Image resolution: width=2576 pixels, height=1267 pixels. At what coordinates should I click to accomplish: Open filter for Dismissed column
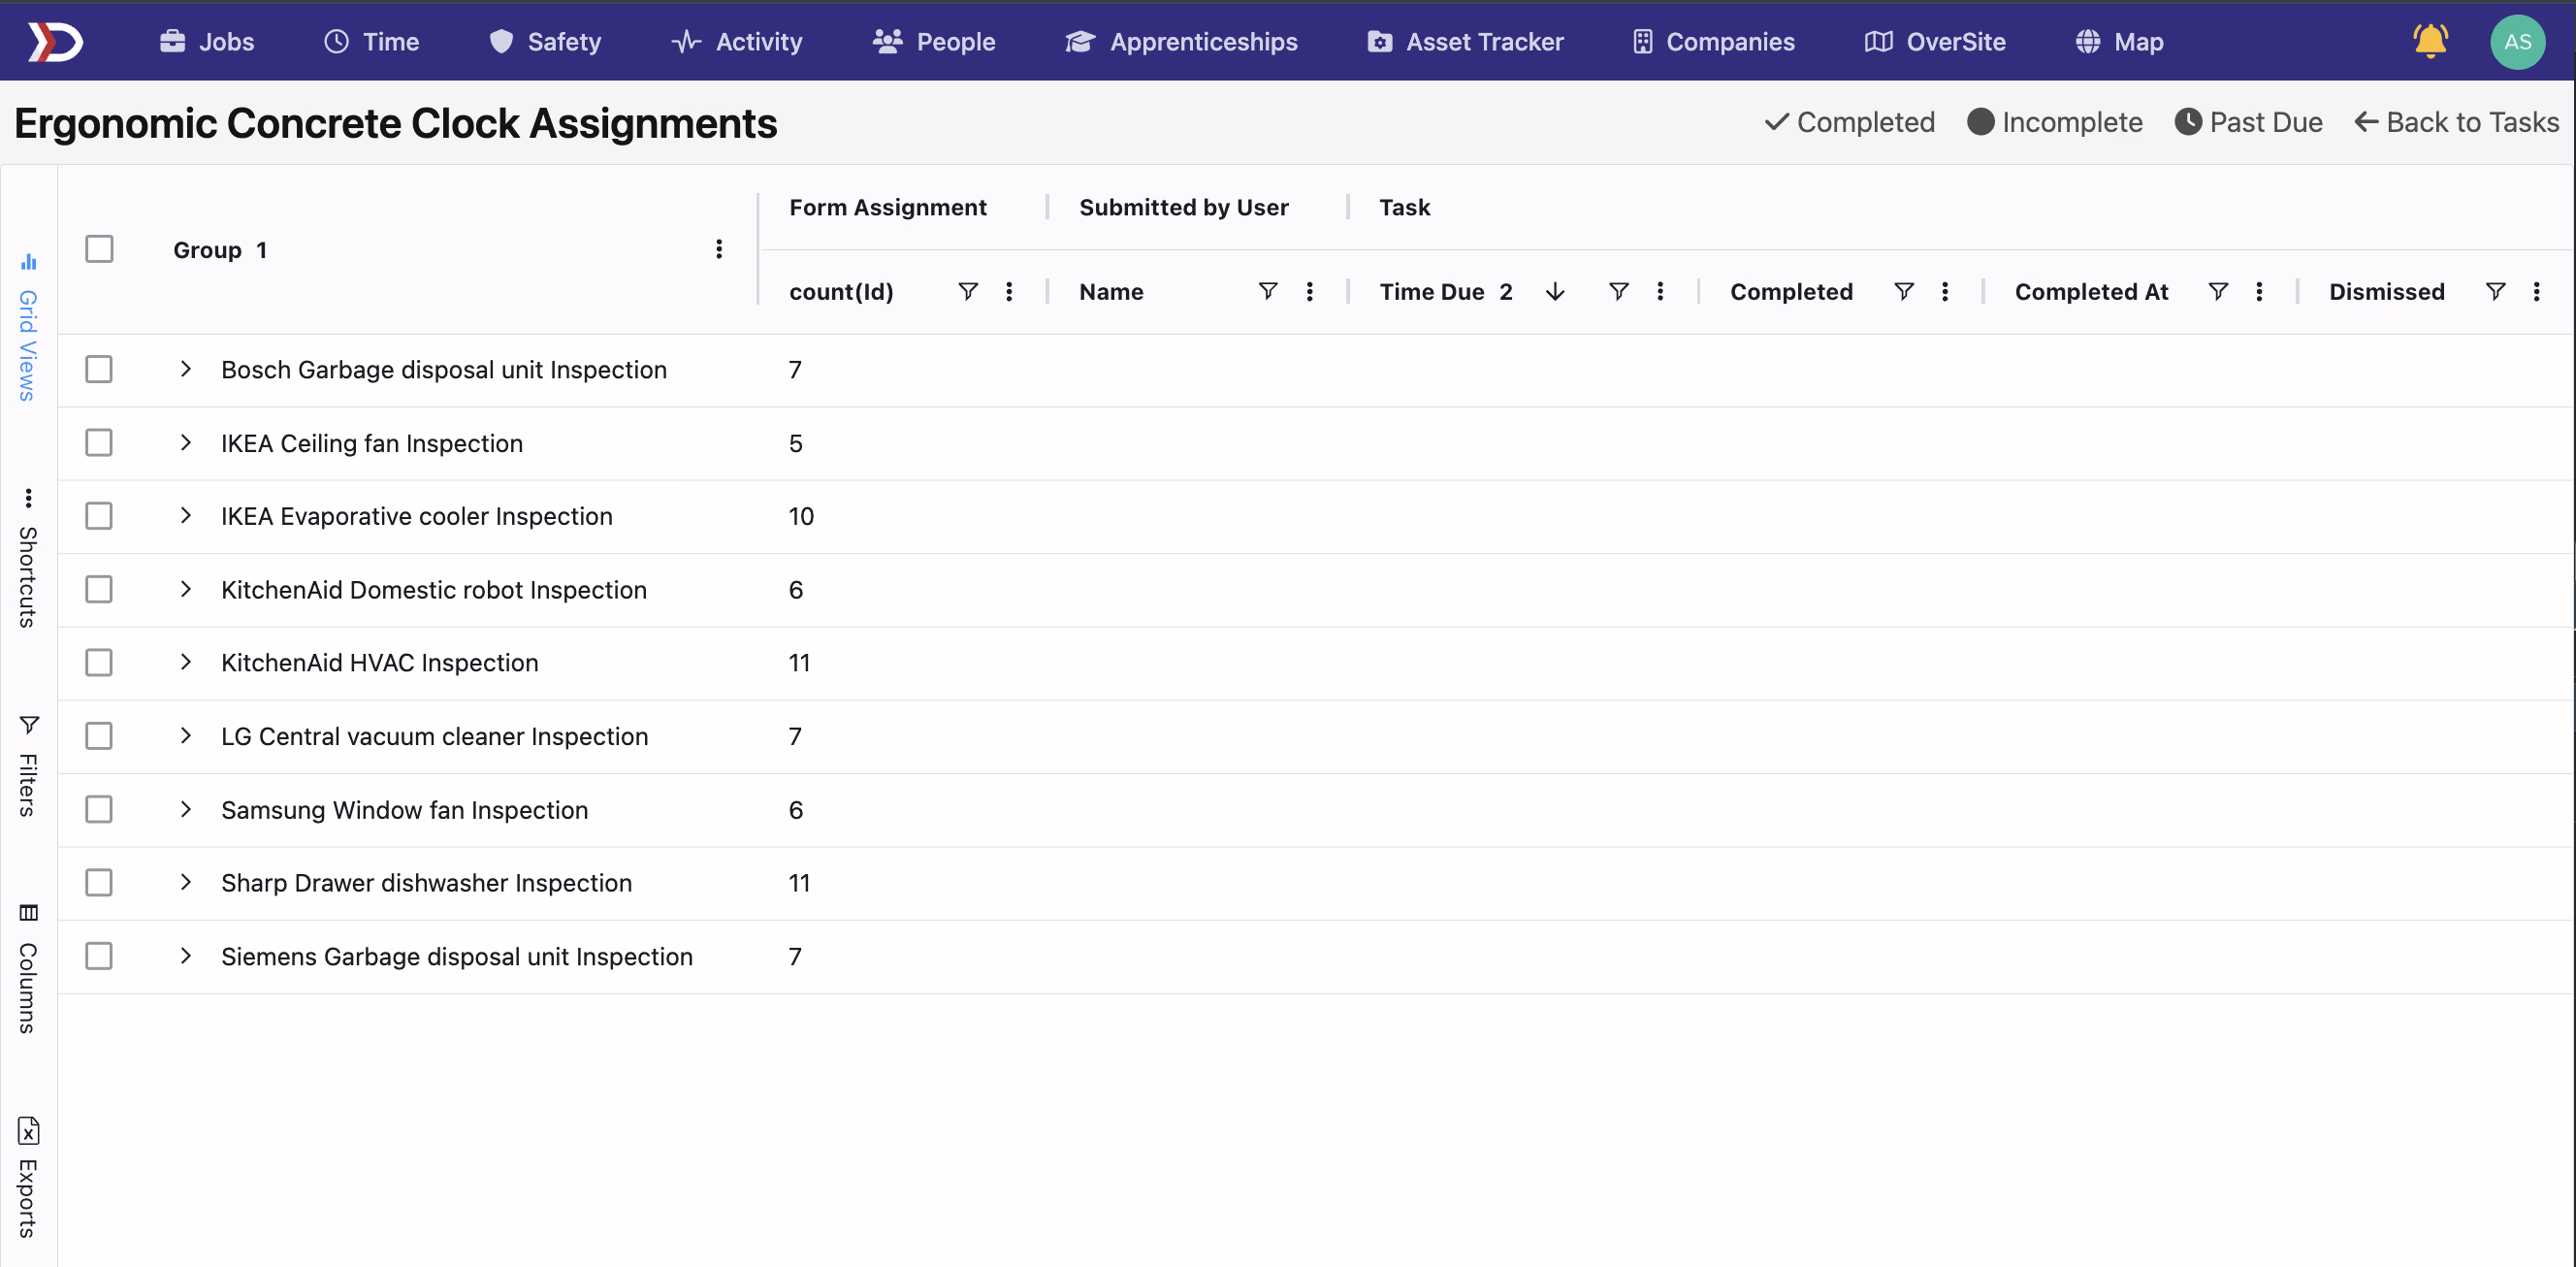(x=2495, y=291)
